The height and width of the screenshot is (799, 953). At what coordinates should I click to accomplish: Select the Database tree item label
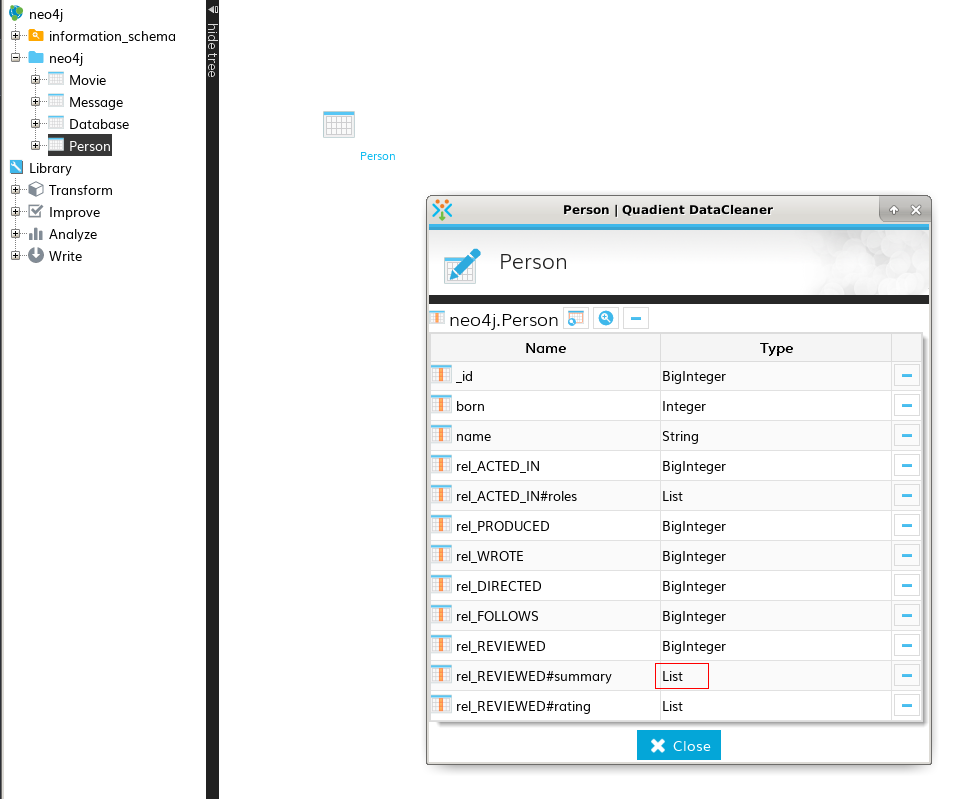pyautogui.click(x=99, y=124)
